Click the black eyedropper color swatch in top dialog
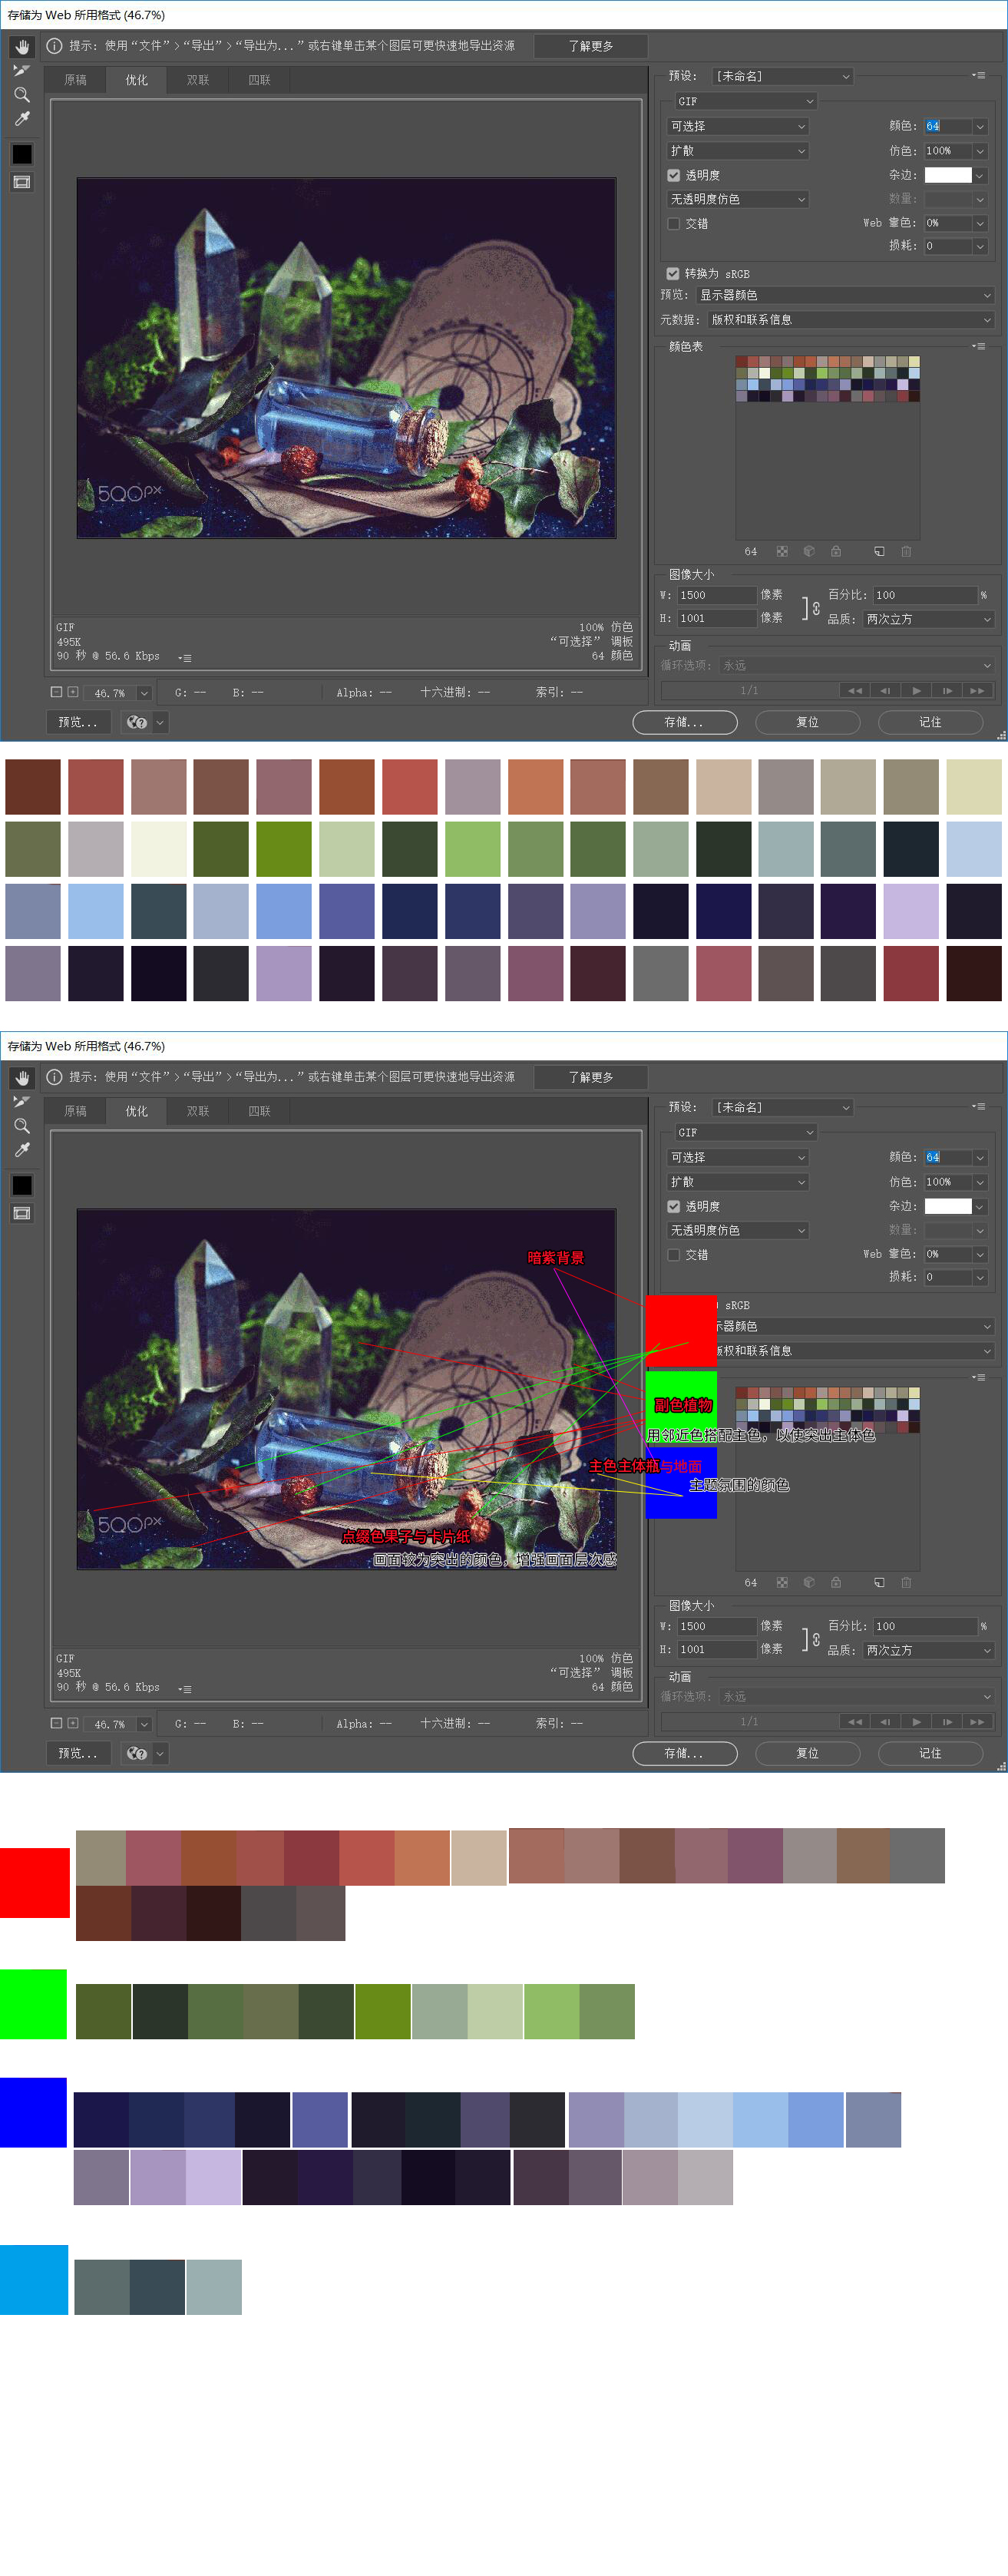This screenshot has height=2576, width=1008. tap(22, 154)
